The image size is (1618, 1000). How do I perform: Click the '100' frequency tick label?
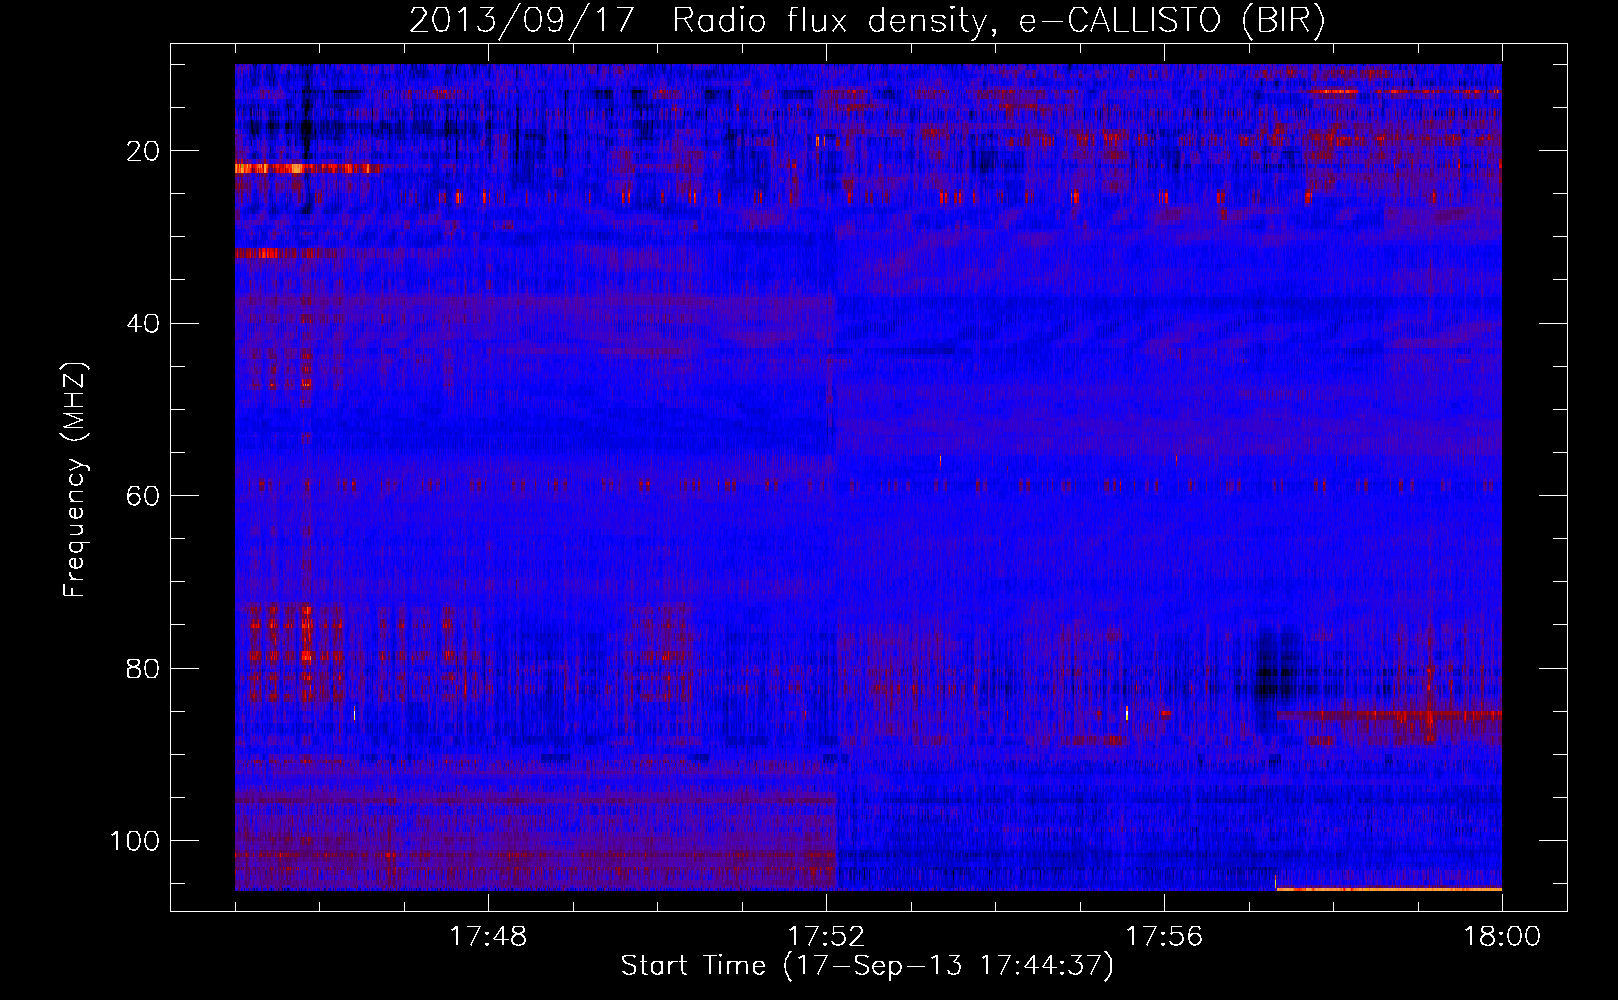pyautogui.click(x=135, y=841)
